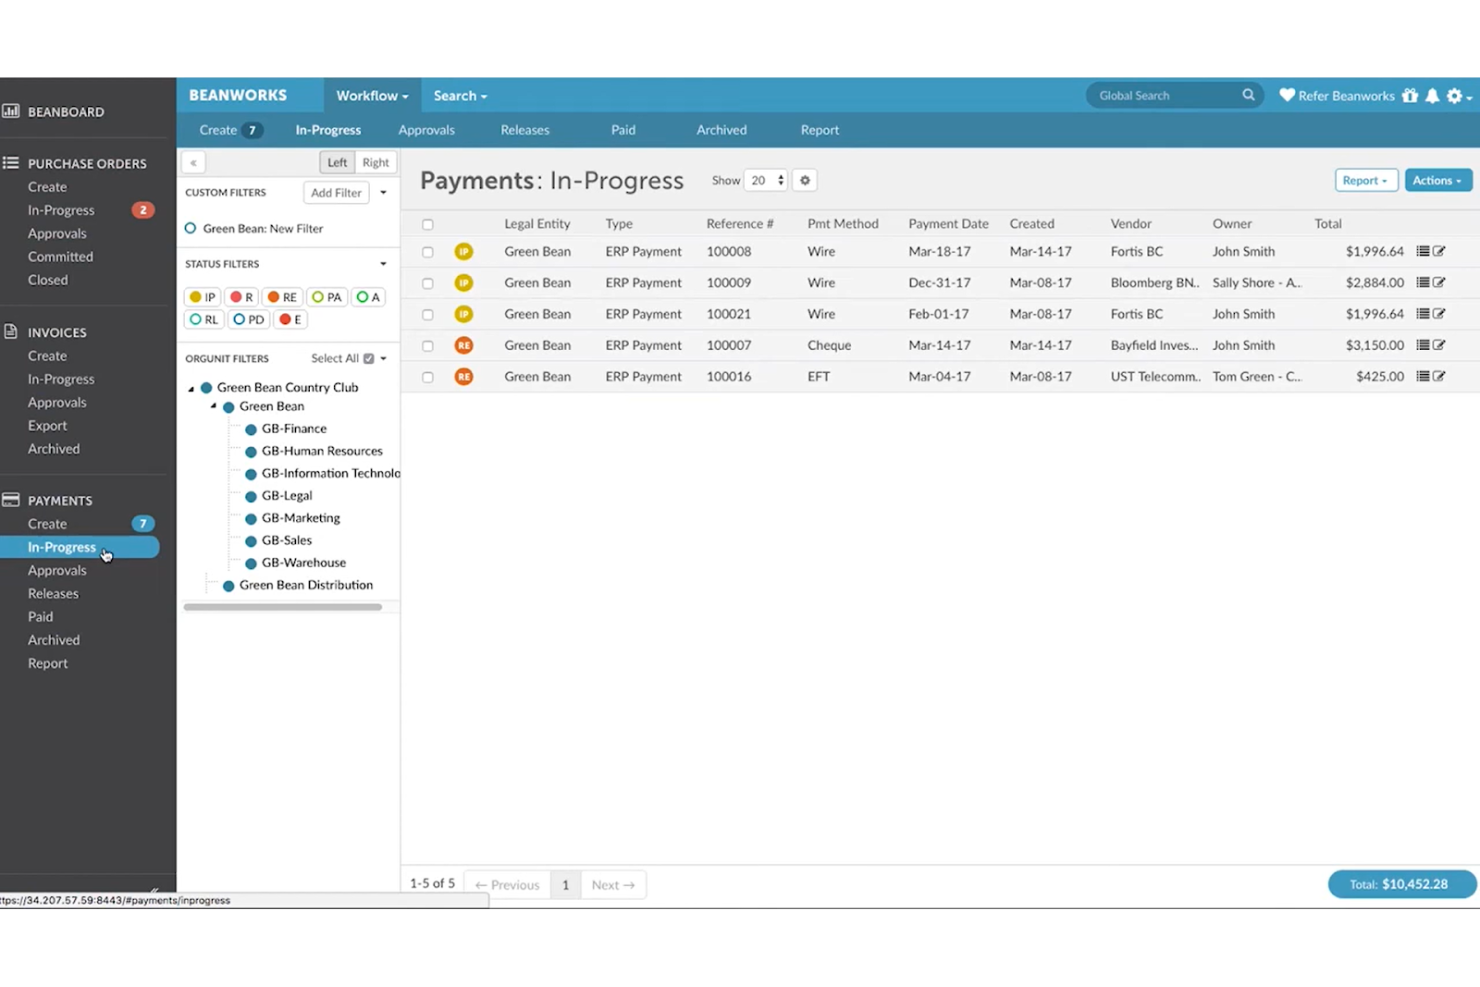Screen dimensions: 1480x987
Task: Check the box for payment 100021
Action: pos(428,314)
